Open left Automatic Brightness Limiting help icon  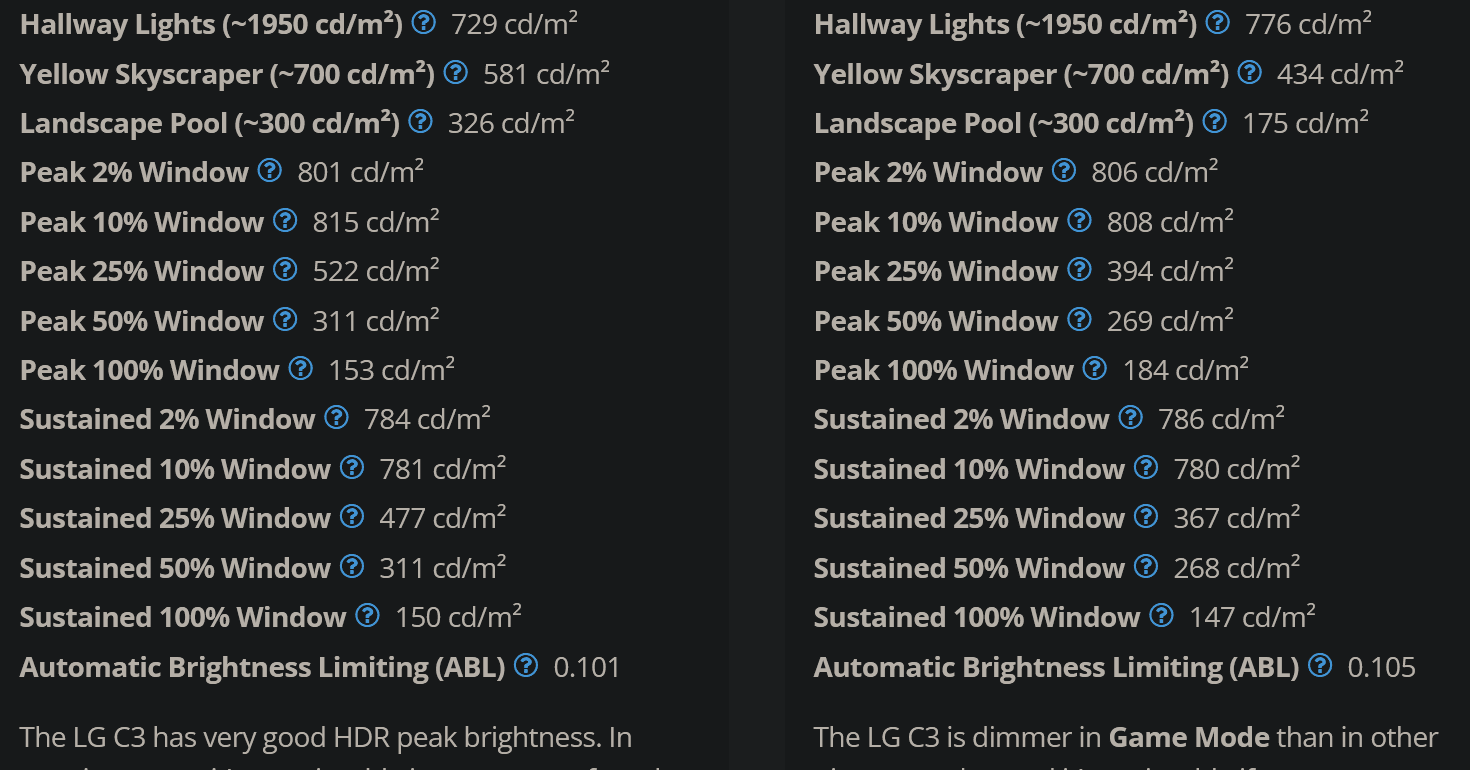coord(526,665)
